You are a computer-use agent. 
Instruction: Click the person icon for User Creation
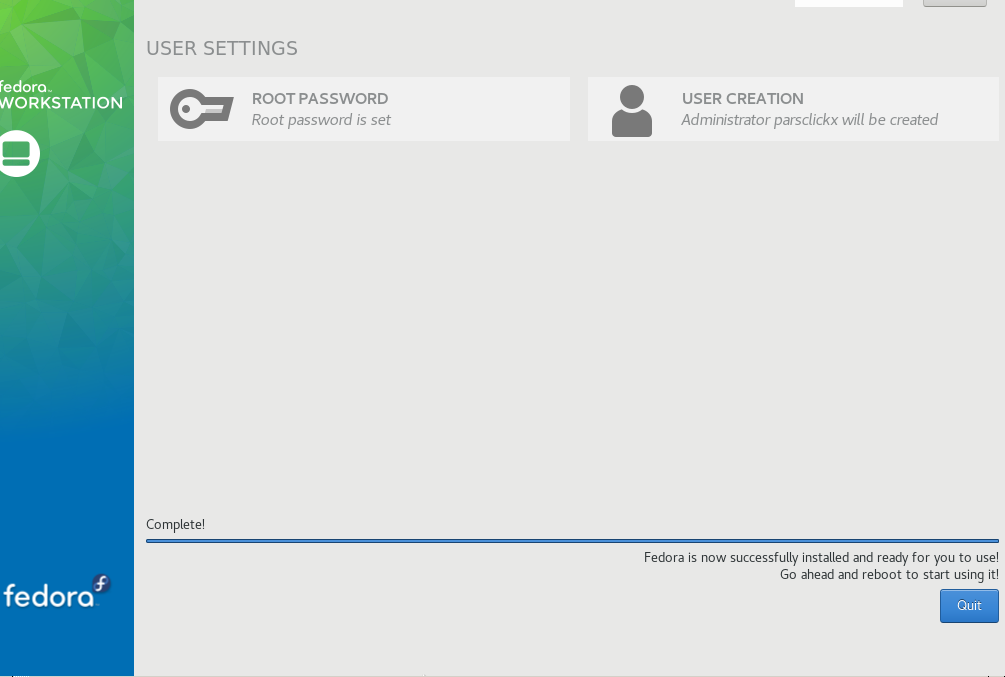click(631, 110)
